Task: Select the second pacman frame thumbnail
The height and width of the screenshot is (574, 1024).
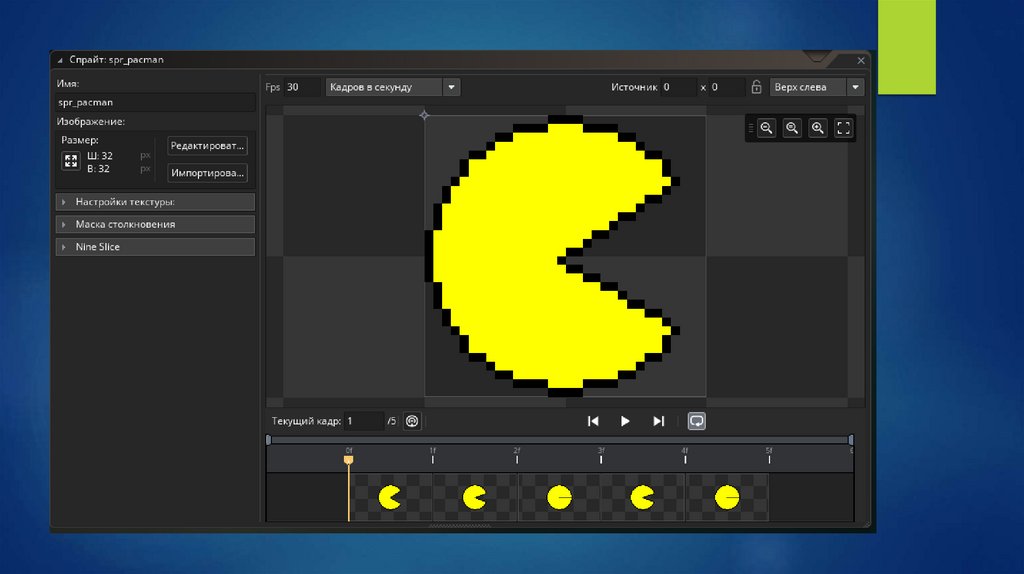Action: pos(475,498)
